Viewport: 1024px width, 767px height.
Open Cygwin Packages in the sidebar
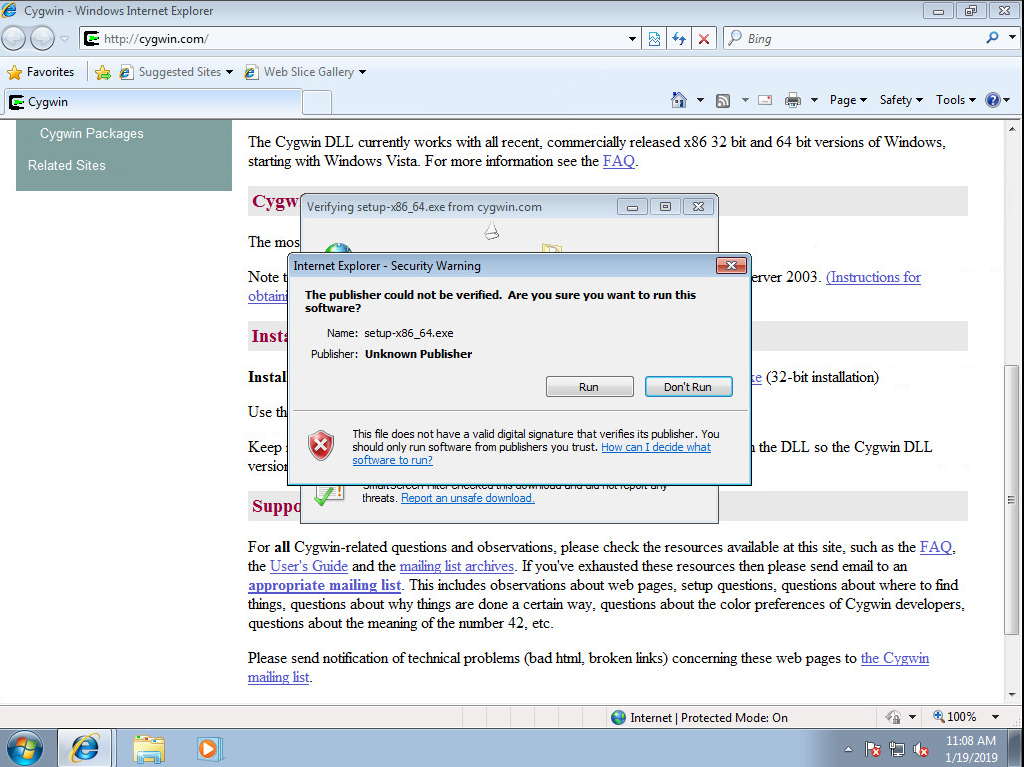[91, 133]
